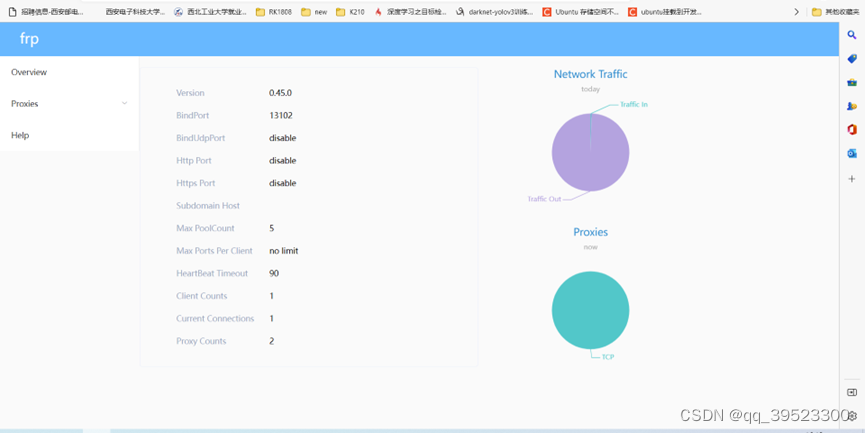Open Edge sidebar Office icon

tap(852, 130)
